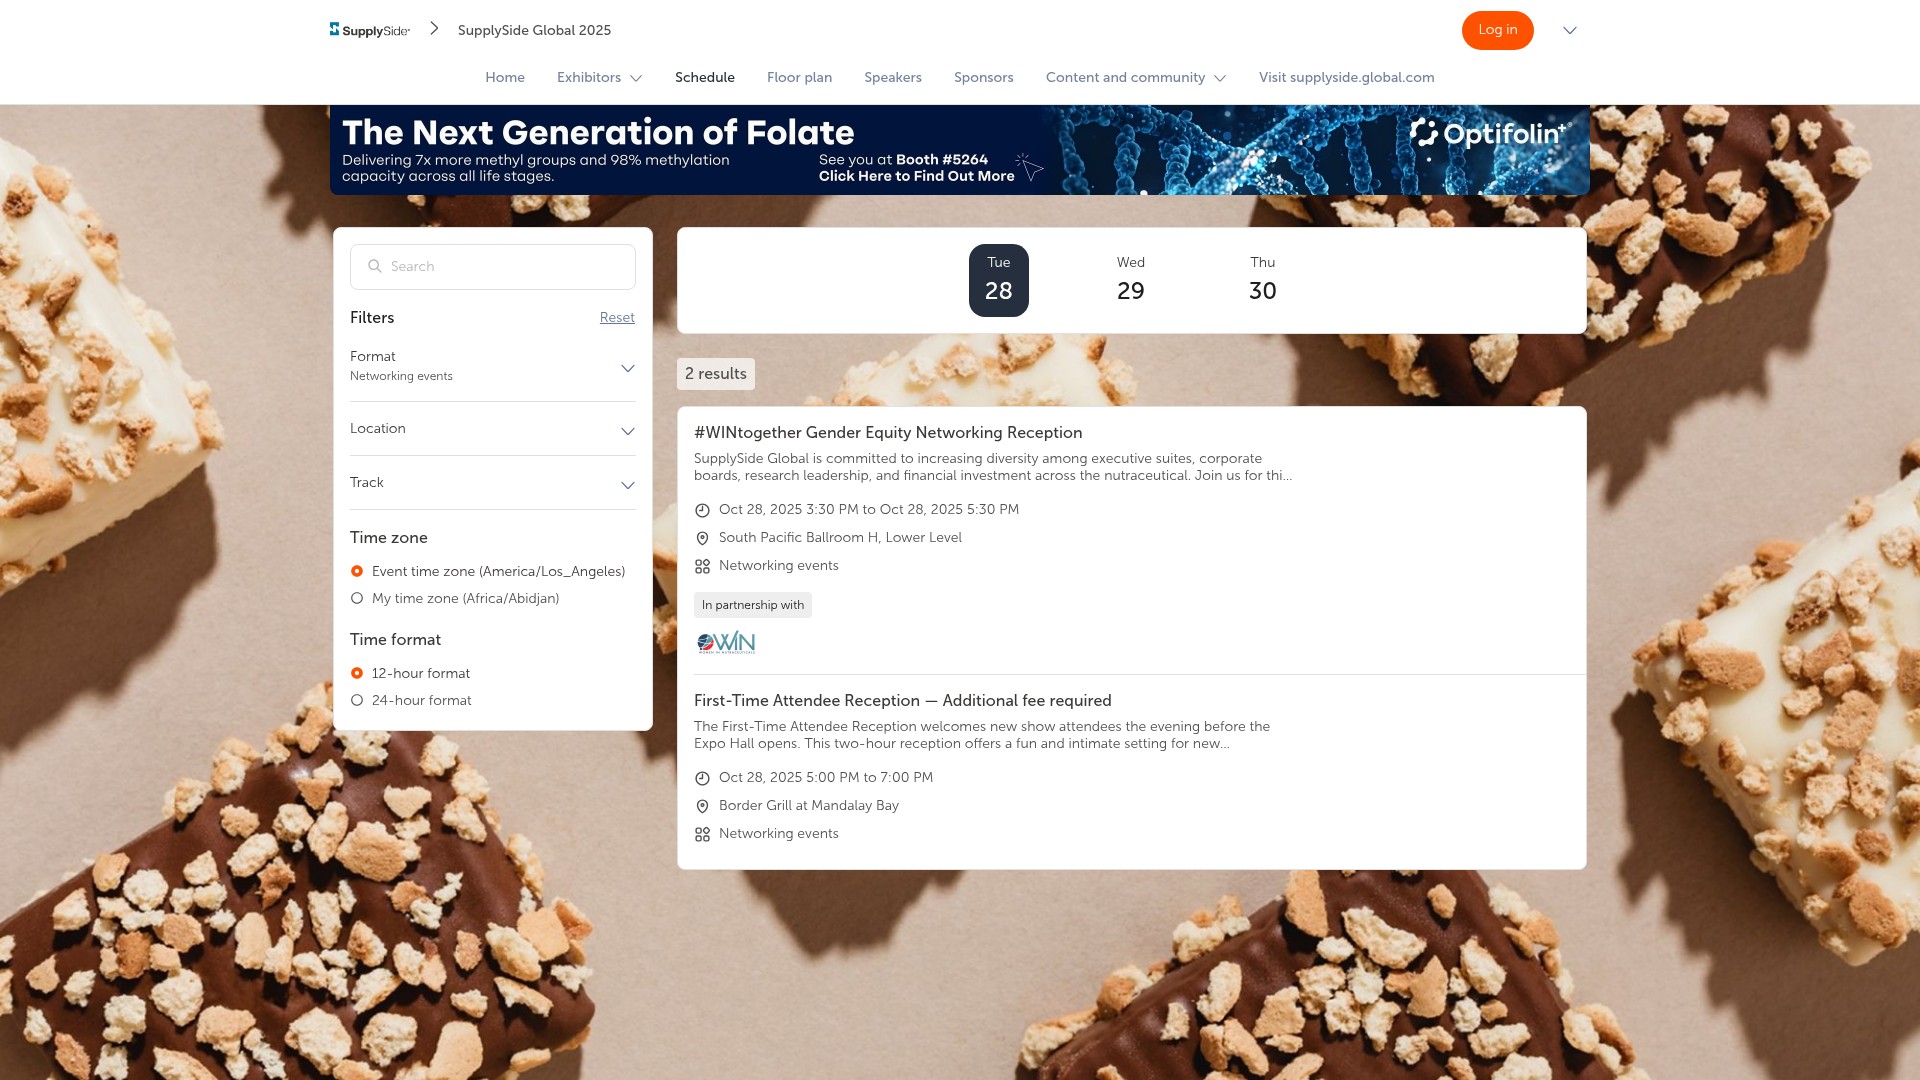The height and width of the screenshot is (1080, 1920).
Task: Expand the Track filter
Action: click(493, 483)
